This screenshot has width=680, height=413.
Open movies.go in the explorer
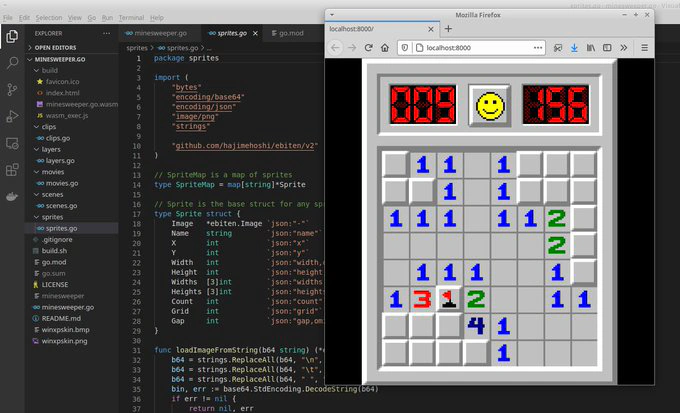(x=62, y=183)
